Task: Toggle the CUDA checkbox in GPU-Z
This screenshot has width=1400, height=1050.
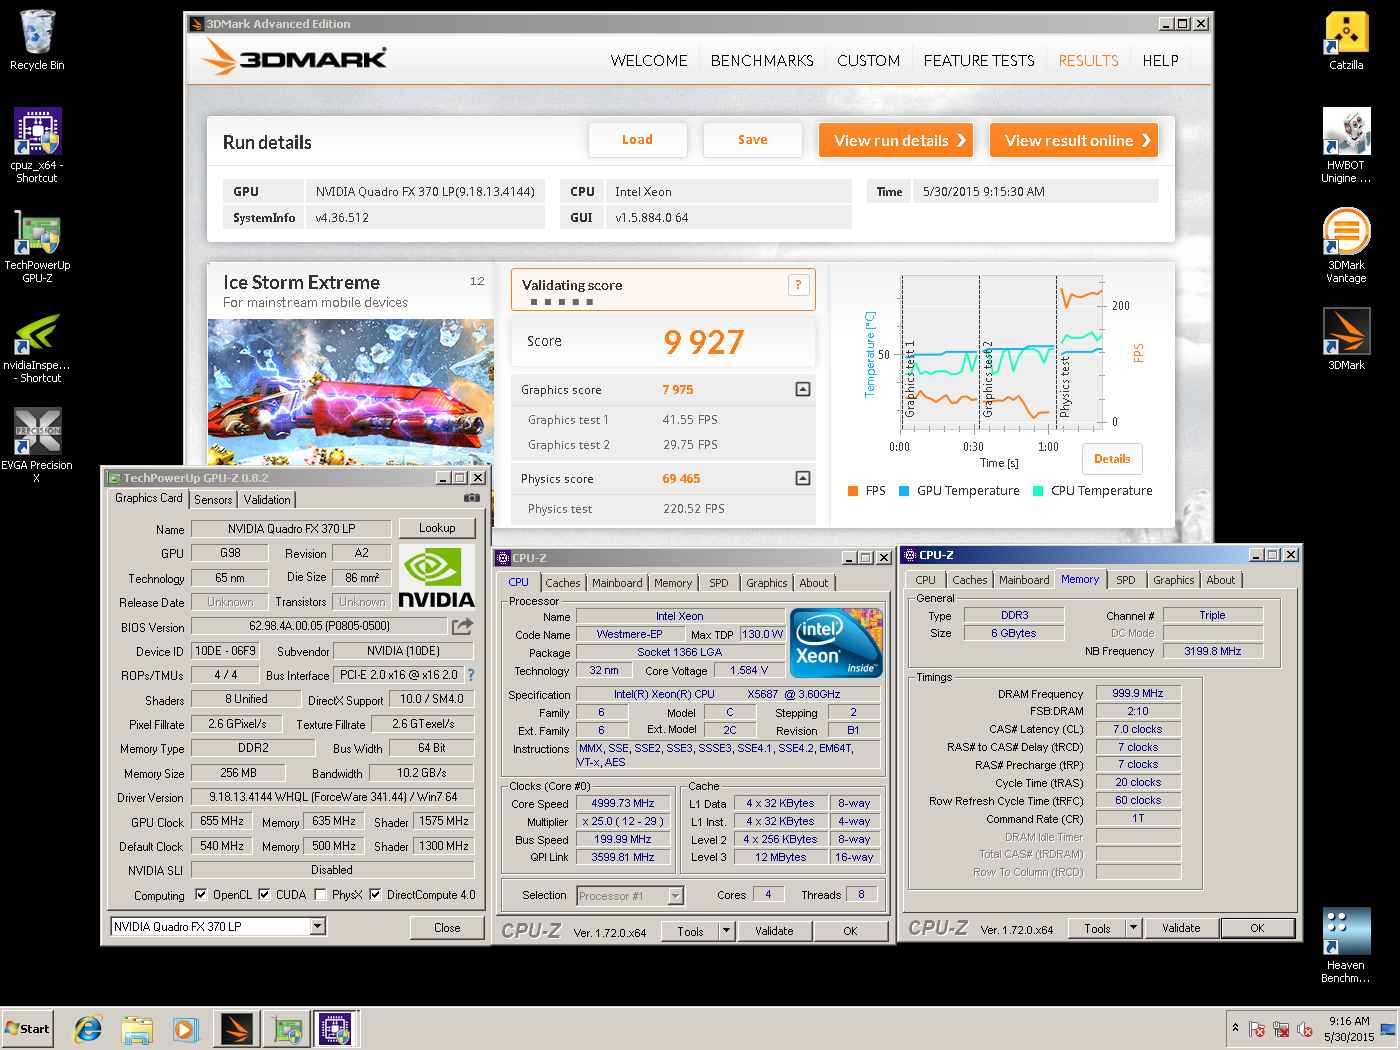Action: coord(264,895)
